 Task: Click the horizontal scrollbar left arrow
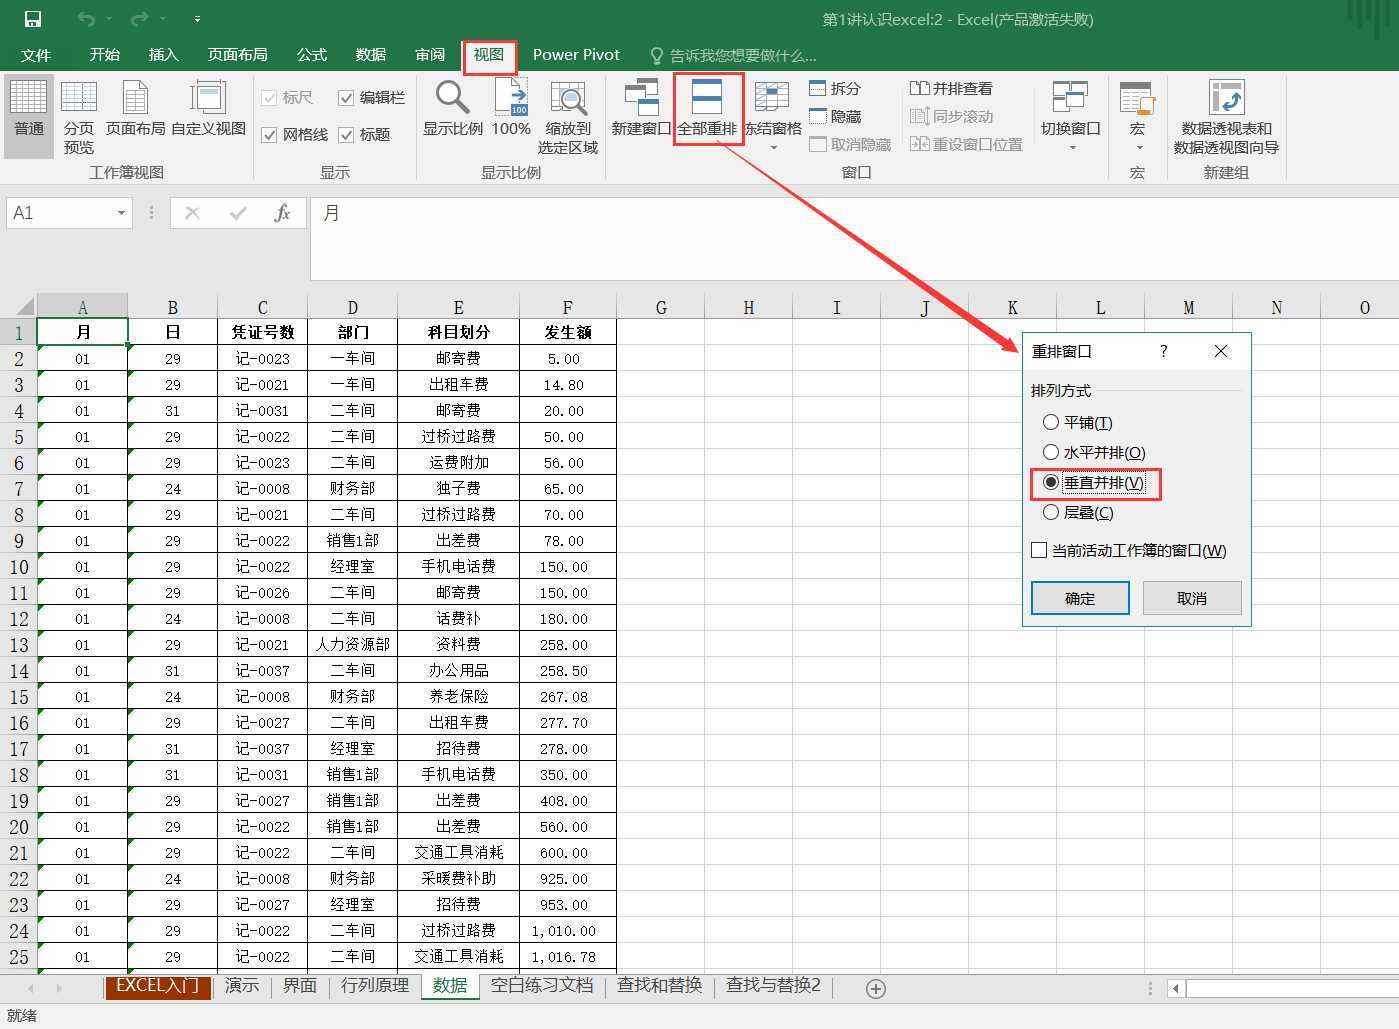(x=1177, y=988)
